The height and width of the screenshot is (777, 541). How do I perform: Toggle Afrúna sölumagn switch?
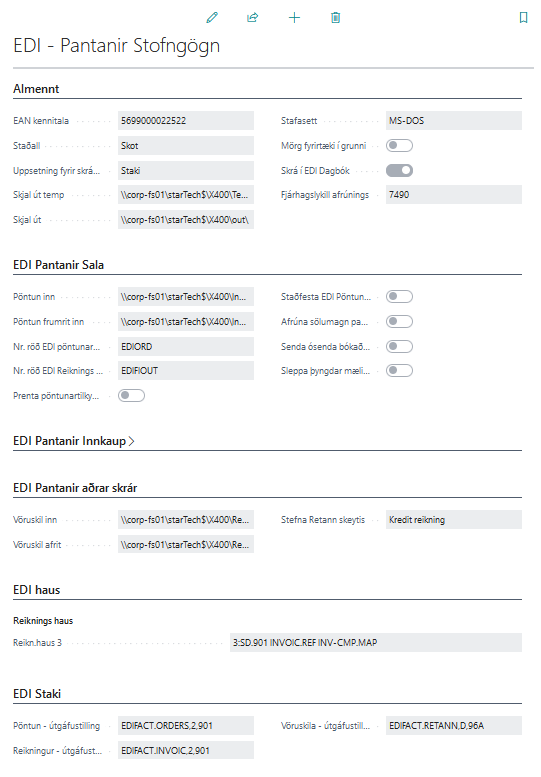(x=399, y=322)
